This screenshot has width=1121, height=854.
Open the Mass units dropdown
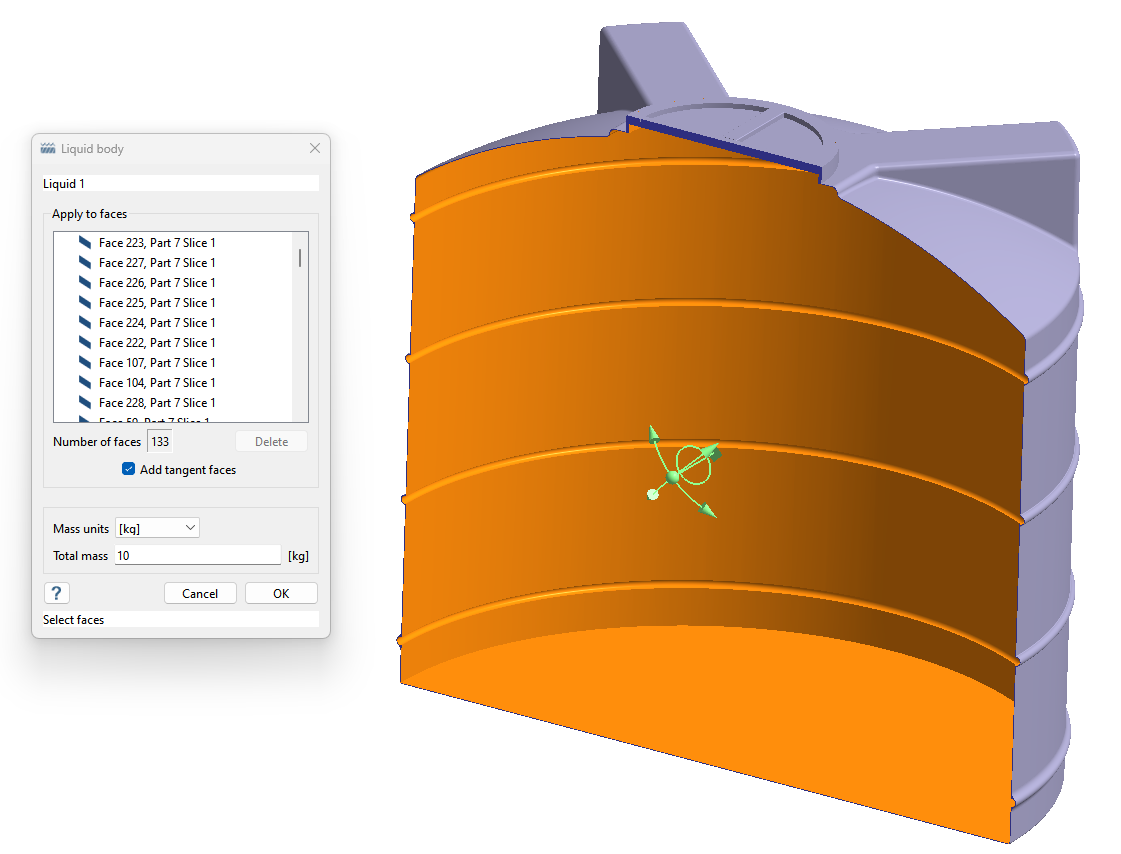coord(158,528)
